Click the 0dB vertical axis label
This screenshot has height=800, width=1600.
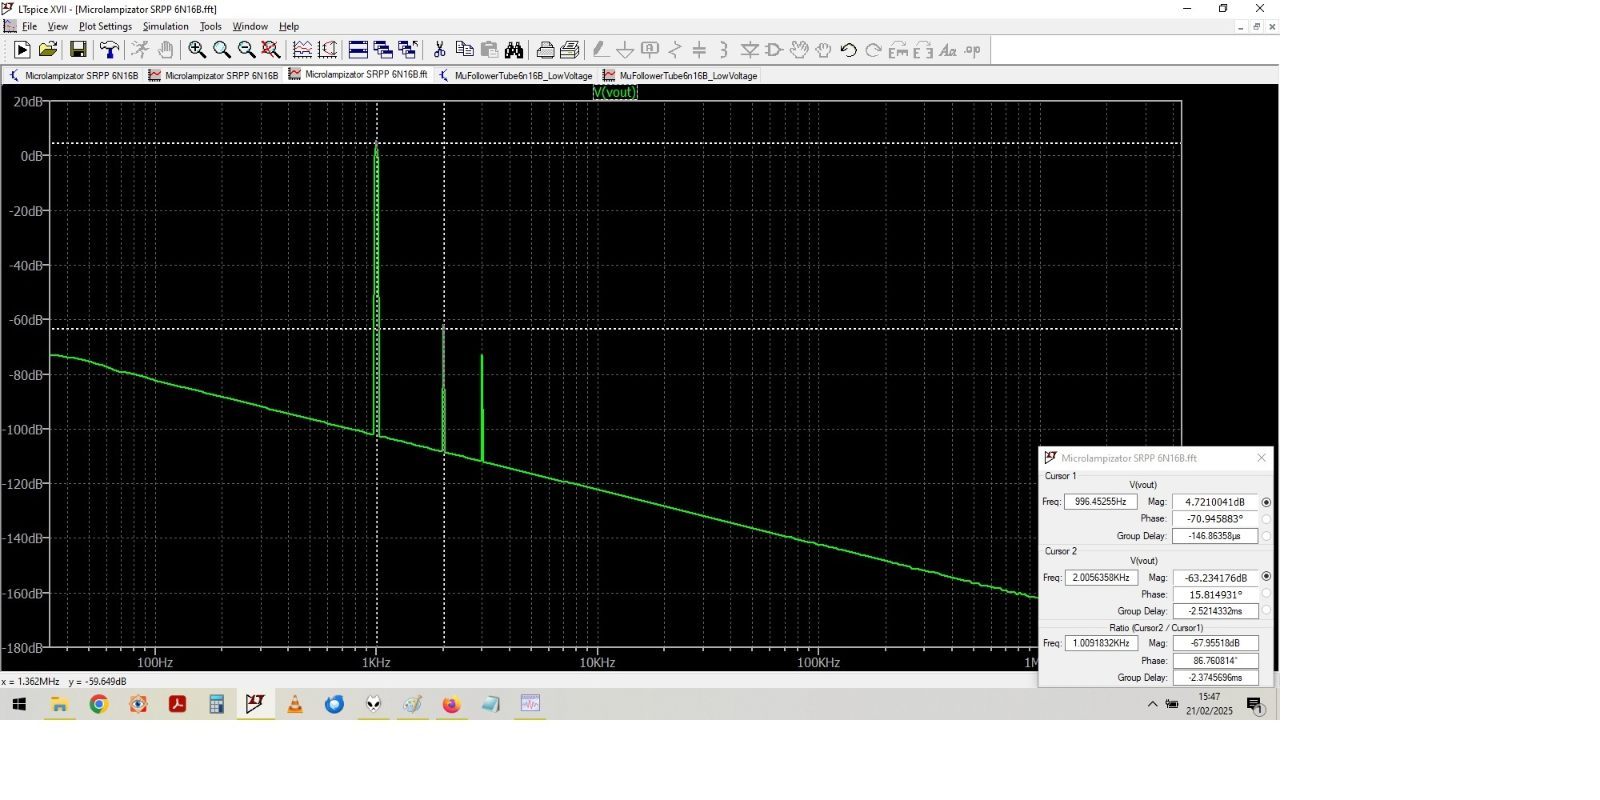point(32,156)
